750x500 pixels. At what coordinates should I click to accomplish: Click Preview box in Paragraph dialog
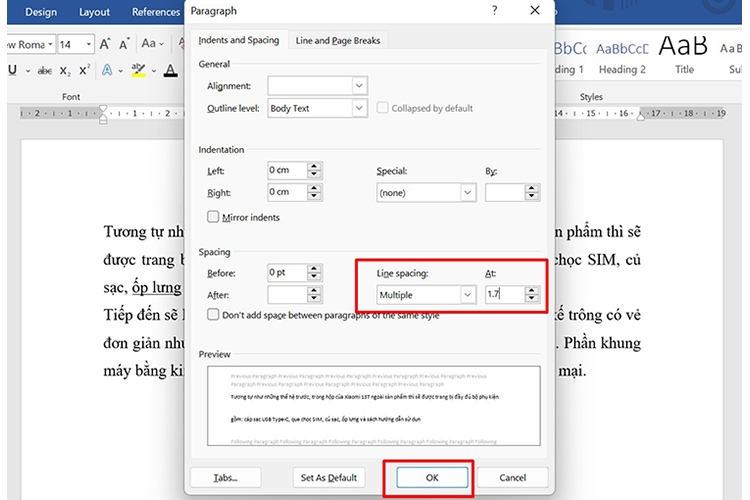tap(374, 406)
